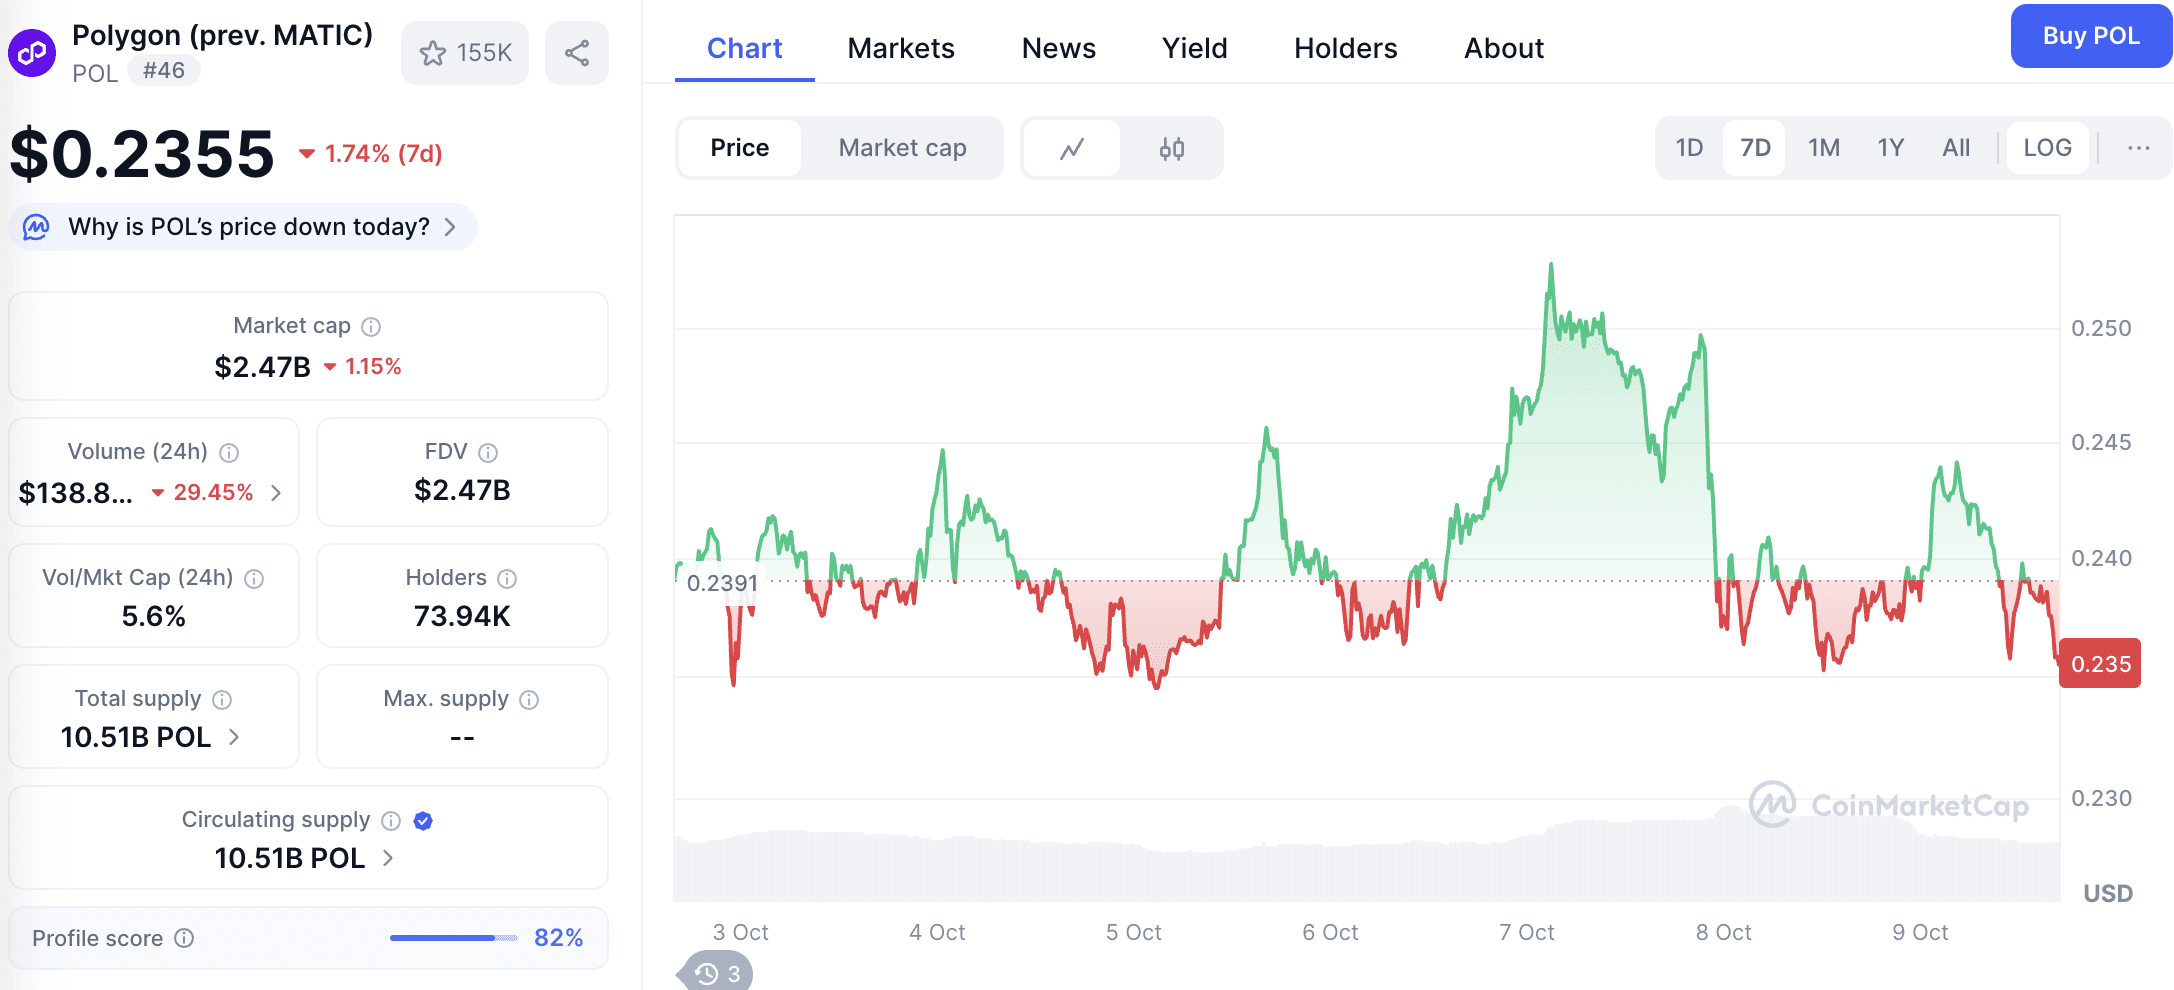Click the Buy POL button
2174x990 pixels.
(x=2090, y=36)
